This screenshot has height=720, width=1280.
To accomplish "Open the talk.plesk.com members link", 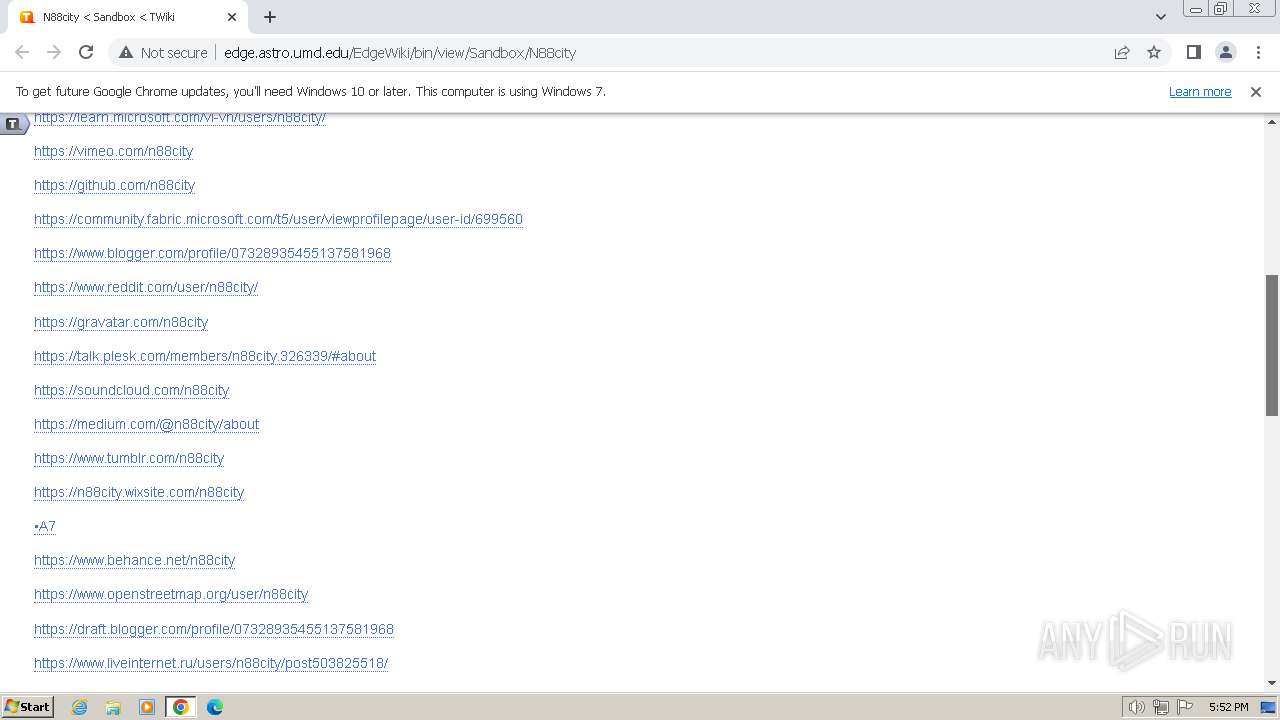I will tap(205, 356).
